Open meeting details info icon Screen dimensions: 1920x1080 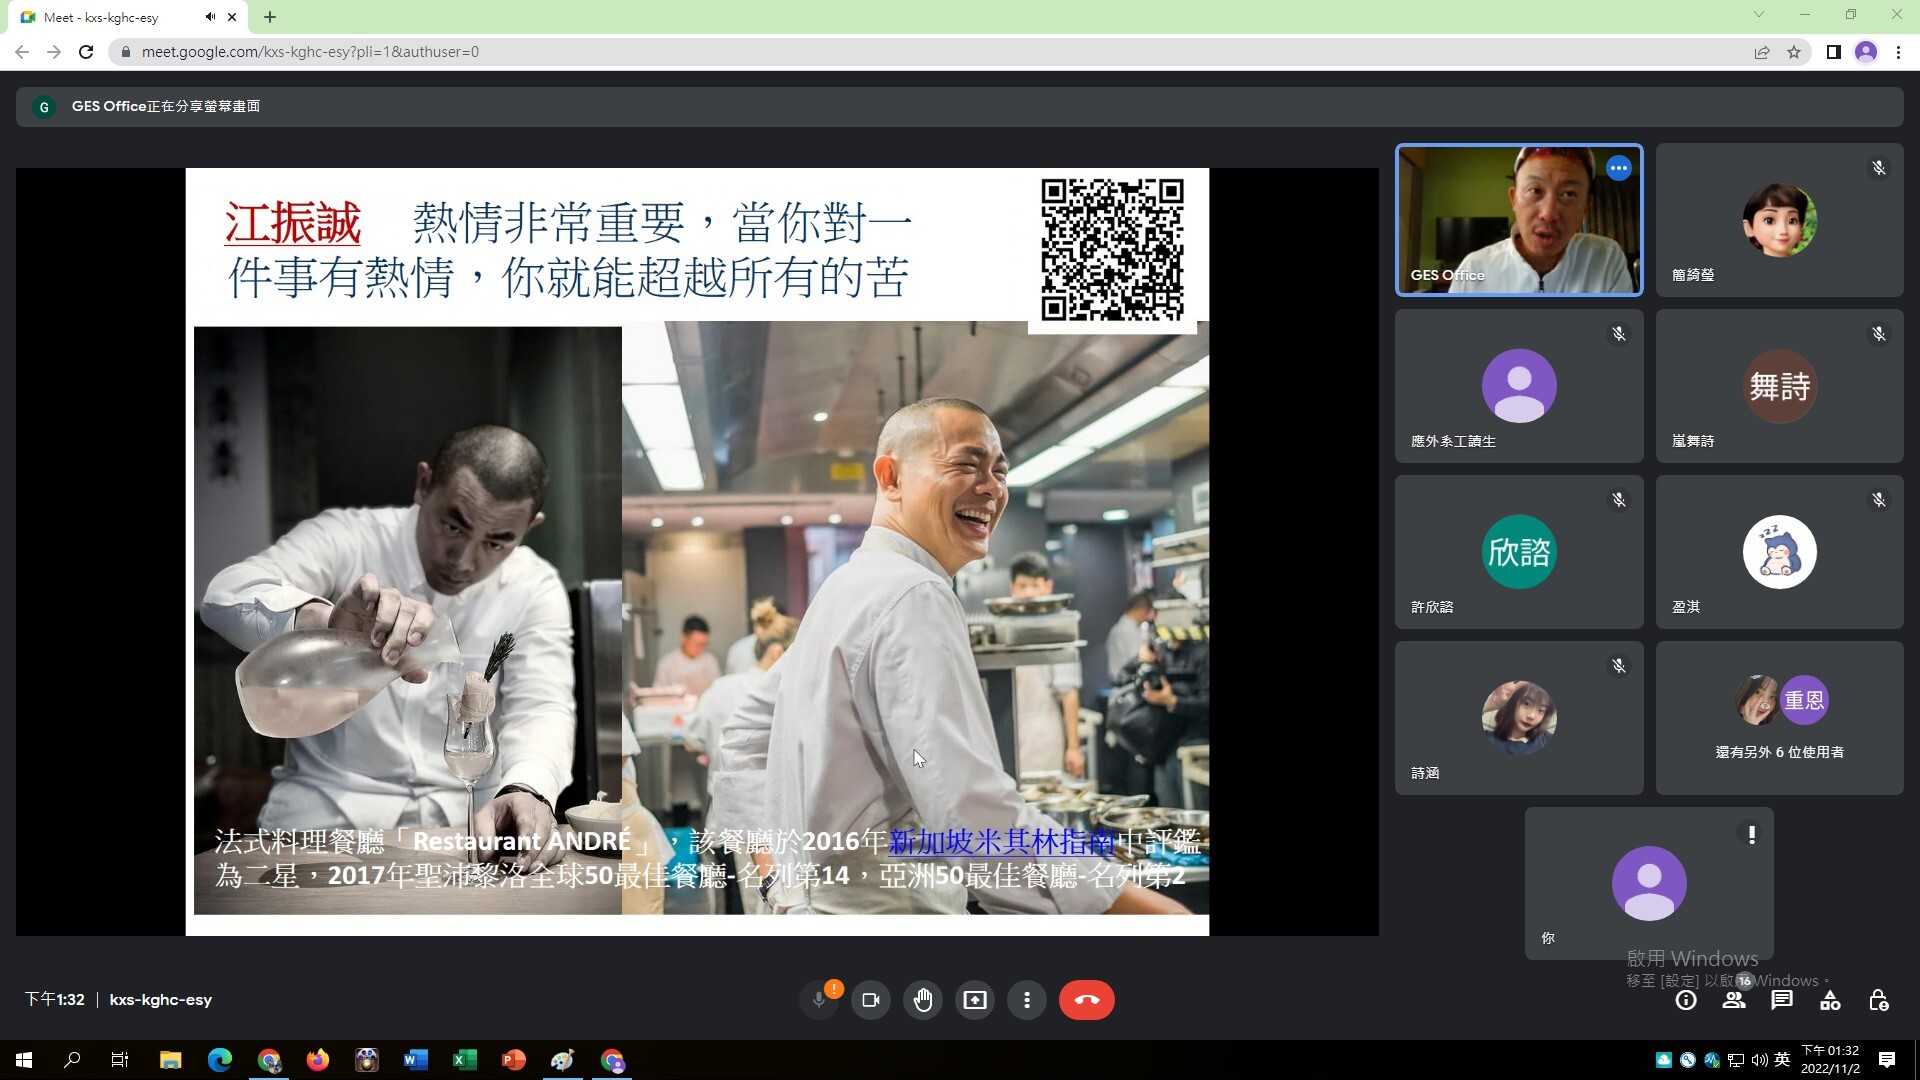pyautogui.click(x=1686, y=1000)
